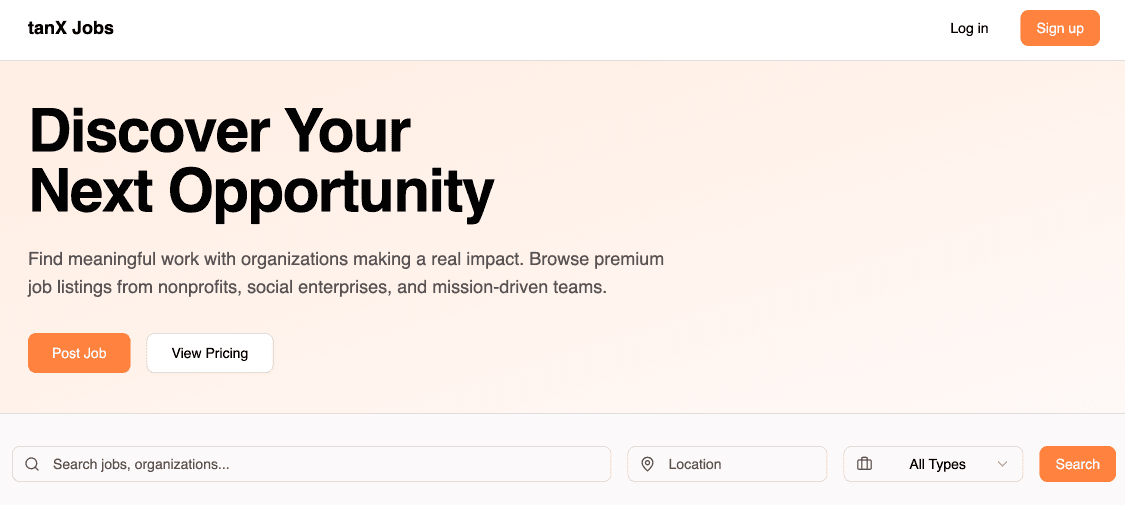Image resolution: width=1125 pixels, height=505 pixels.
Task: Click the "Find meaningful work" description paragraph
Action: tap(346, 273)
